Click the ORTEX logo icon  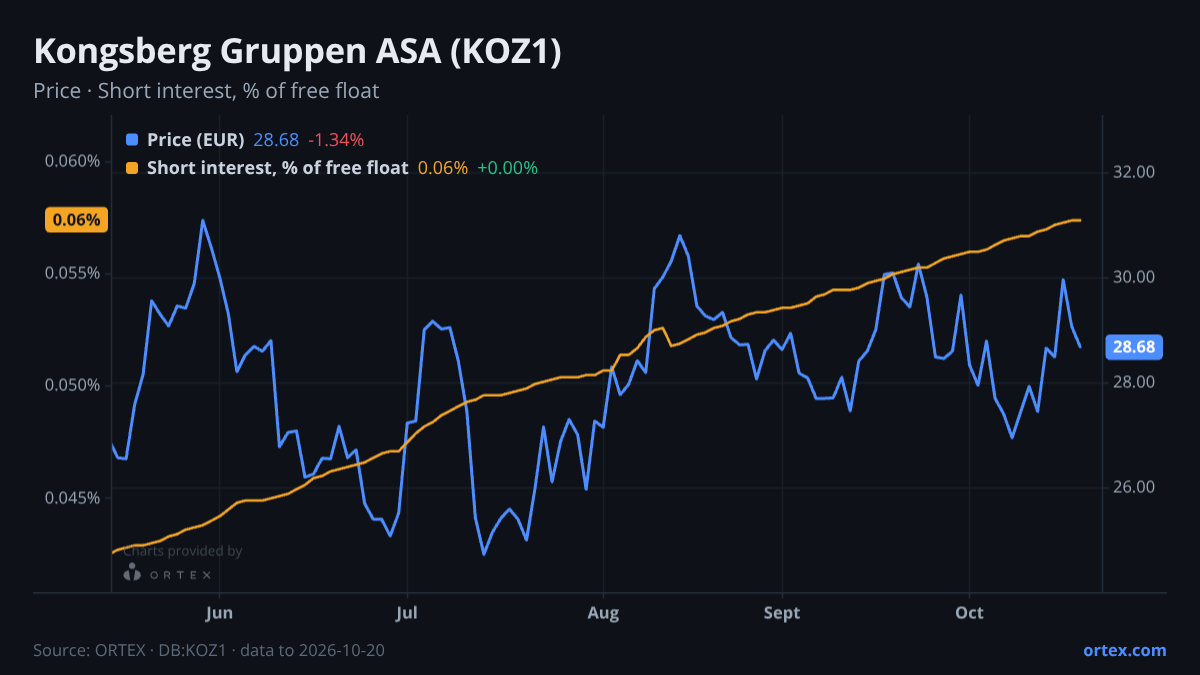click(131, 573)
